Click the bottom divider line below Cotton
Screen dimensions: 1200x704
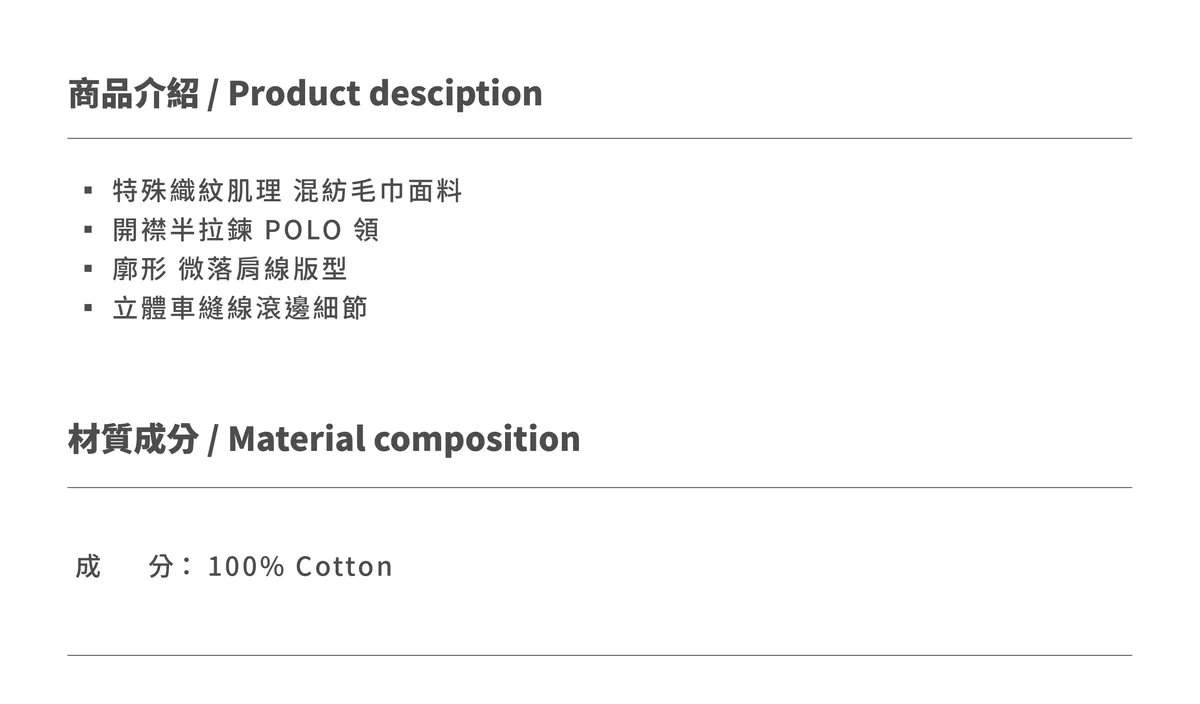click(x=600, y=655)
